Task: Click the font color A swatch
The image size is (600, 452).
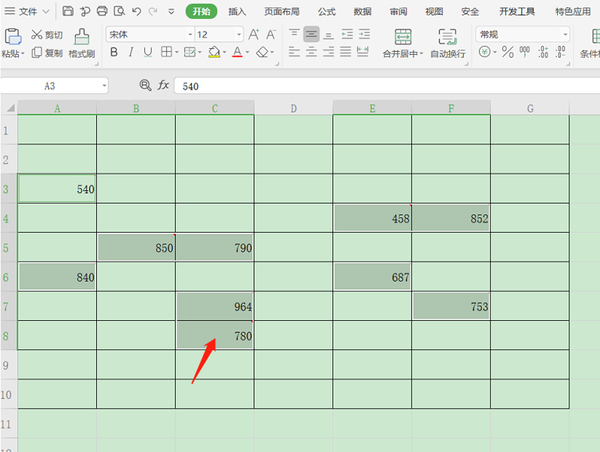Action: click(x=237, y=52)
